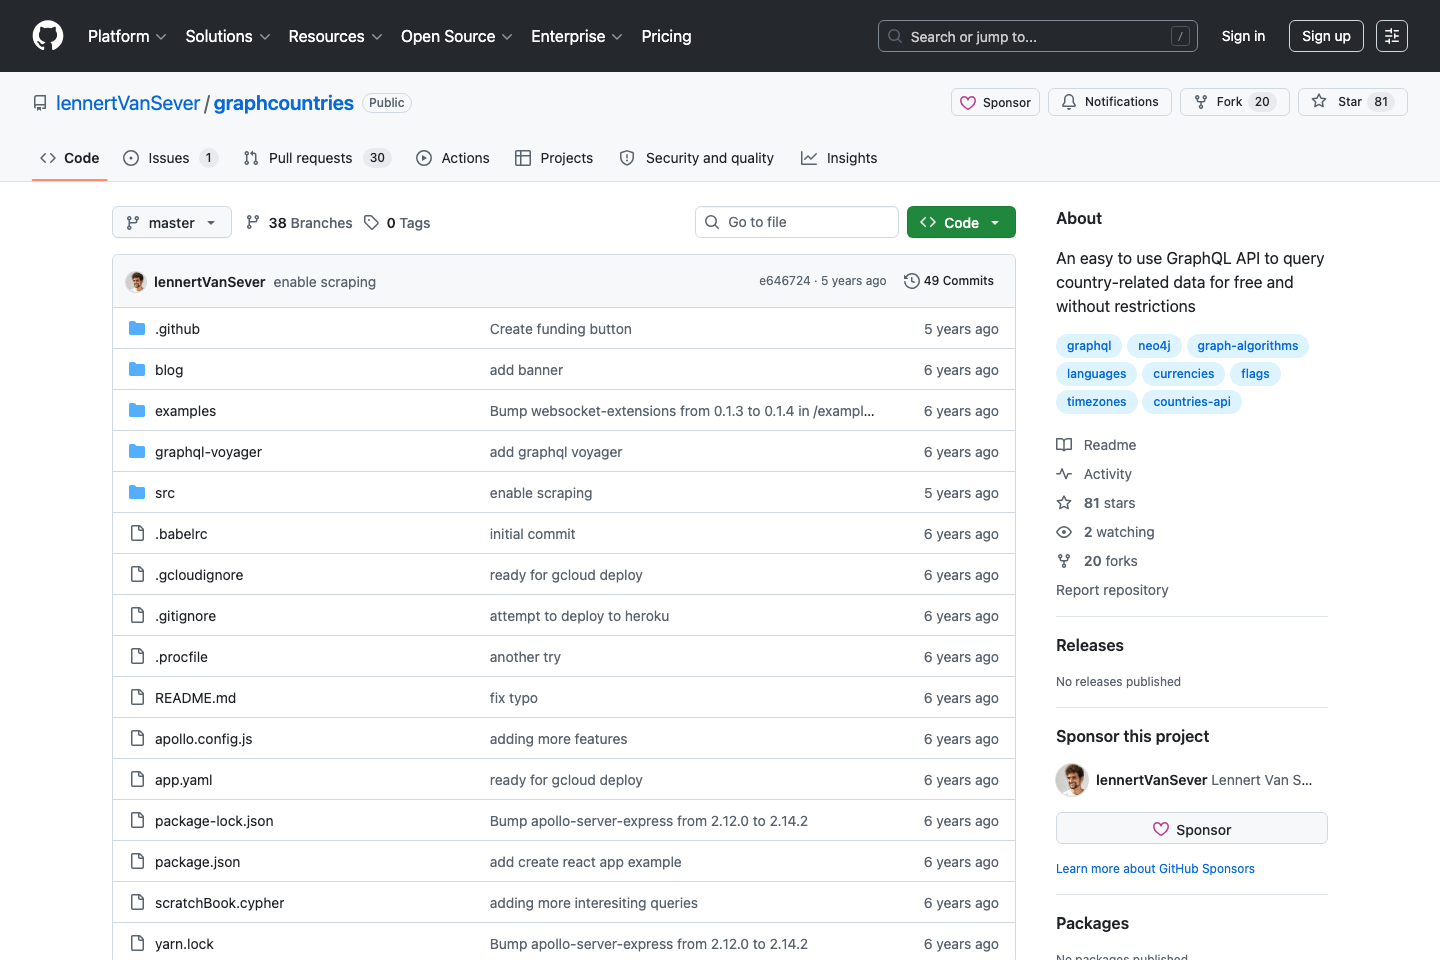Open the graphql topic tag link
This screenshot has height=960, width=1440.
coord(1088,345)
